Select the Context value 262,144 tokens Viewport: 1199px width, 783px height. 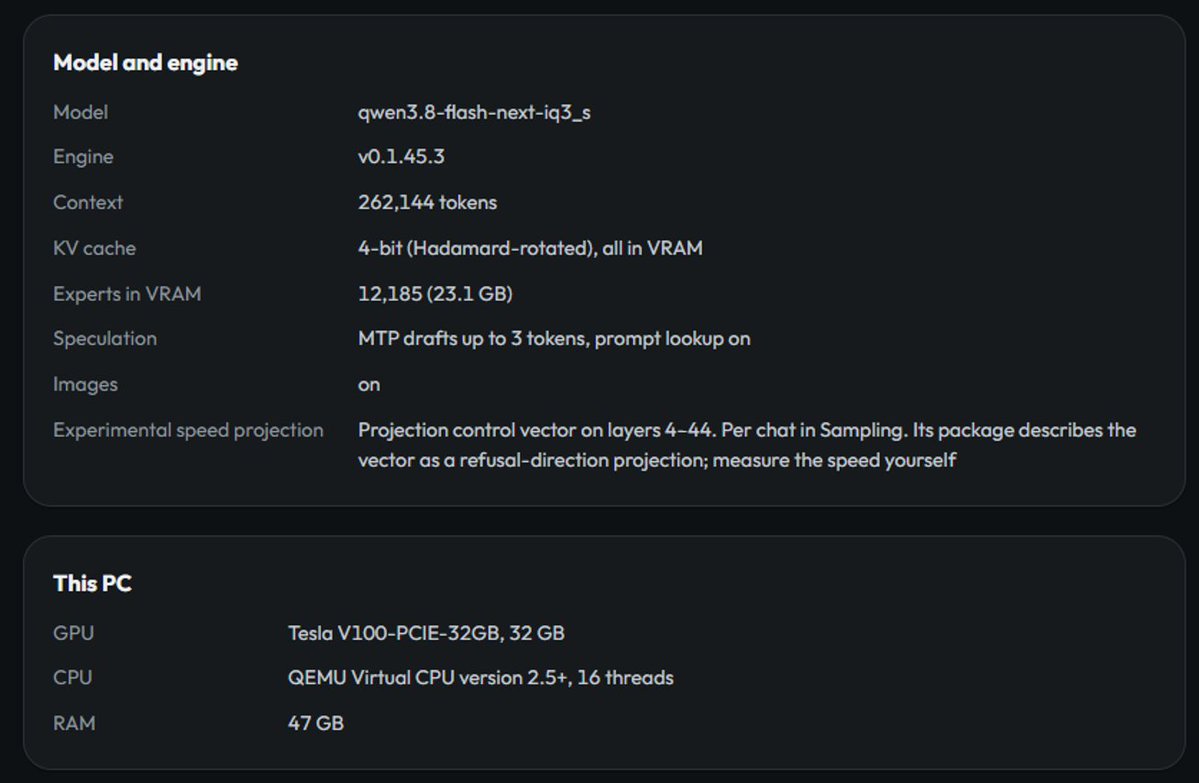pyautogui.click(x=427, y=203)
